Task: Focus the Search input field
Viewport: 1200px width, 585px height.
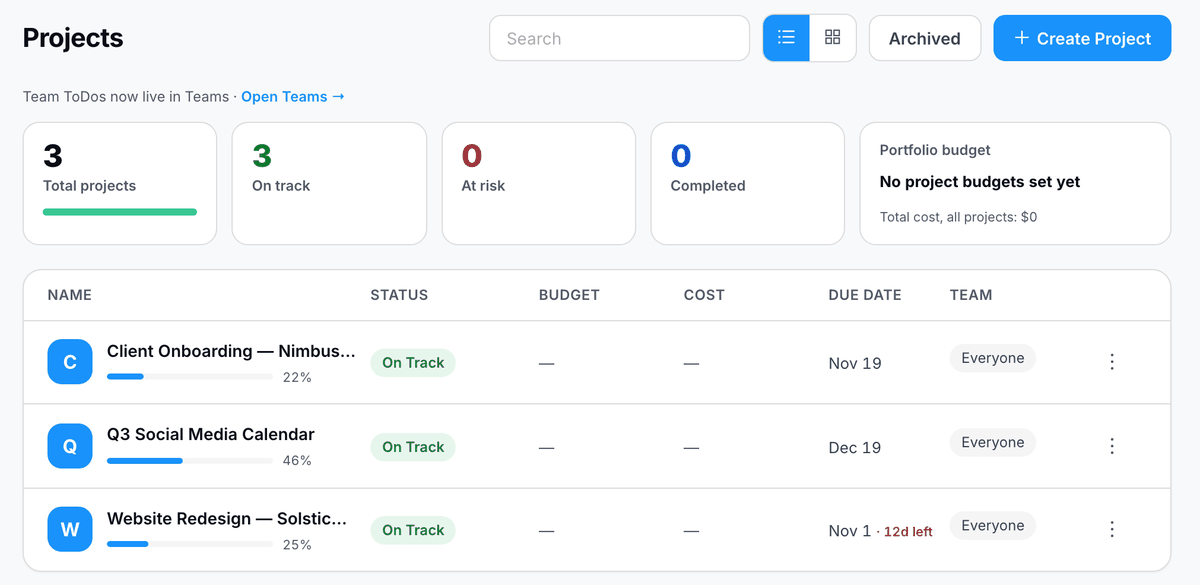Action: pos(619,38)
